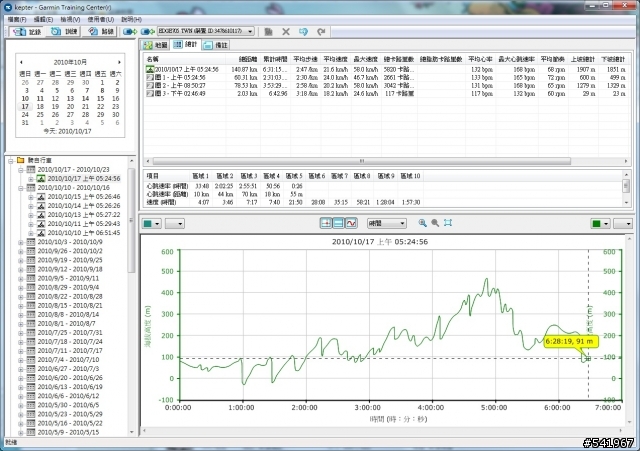Image resolution: width=640 pixels, height=451 pixels.
Task: Open the teal left-axis color dropdown
Action: pyautogui.click(x=151, y=224)
